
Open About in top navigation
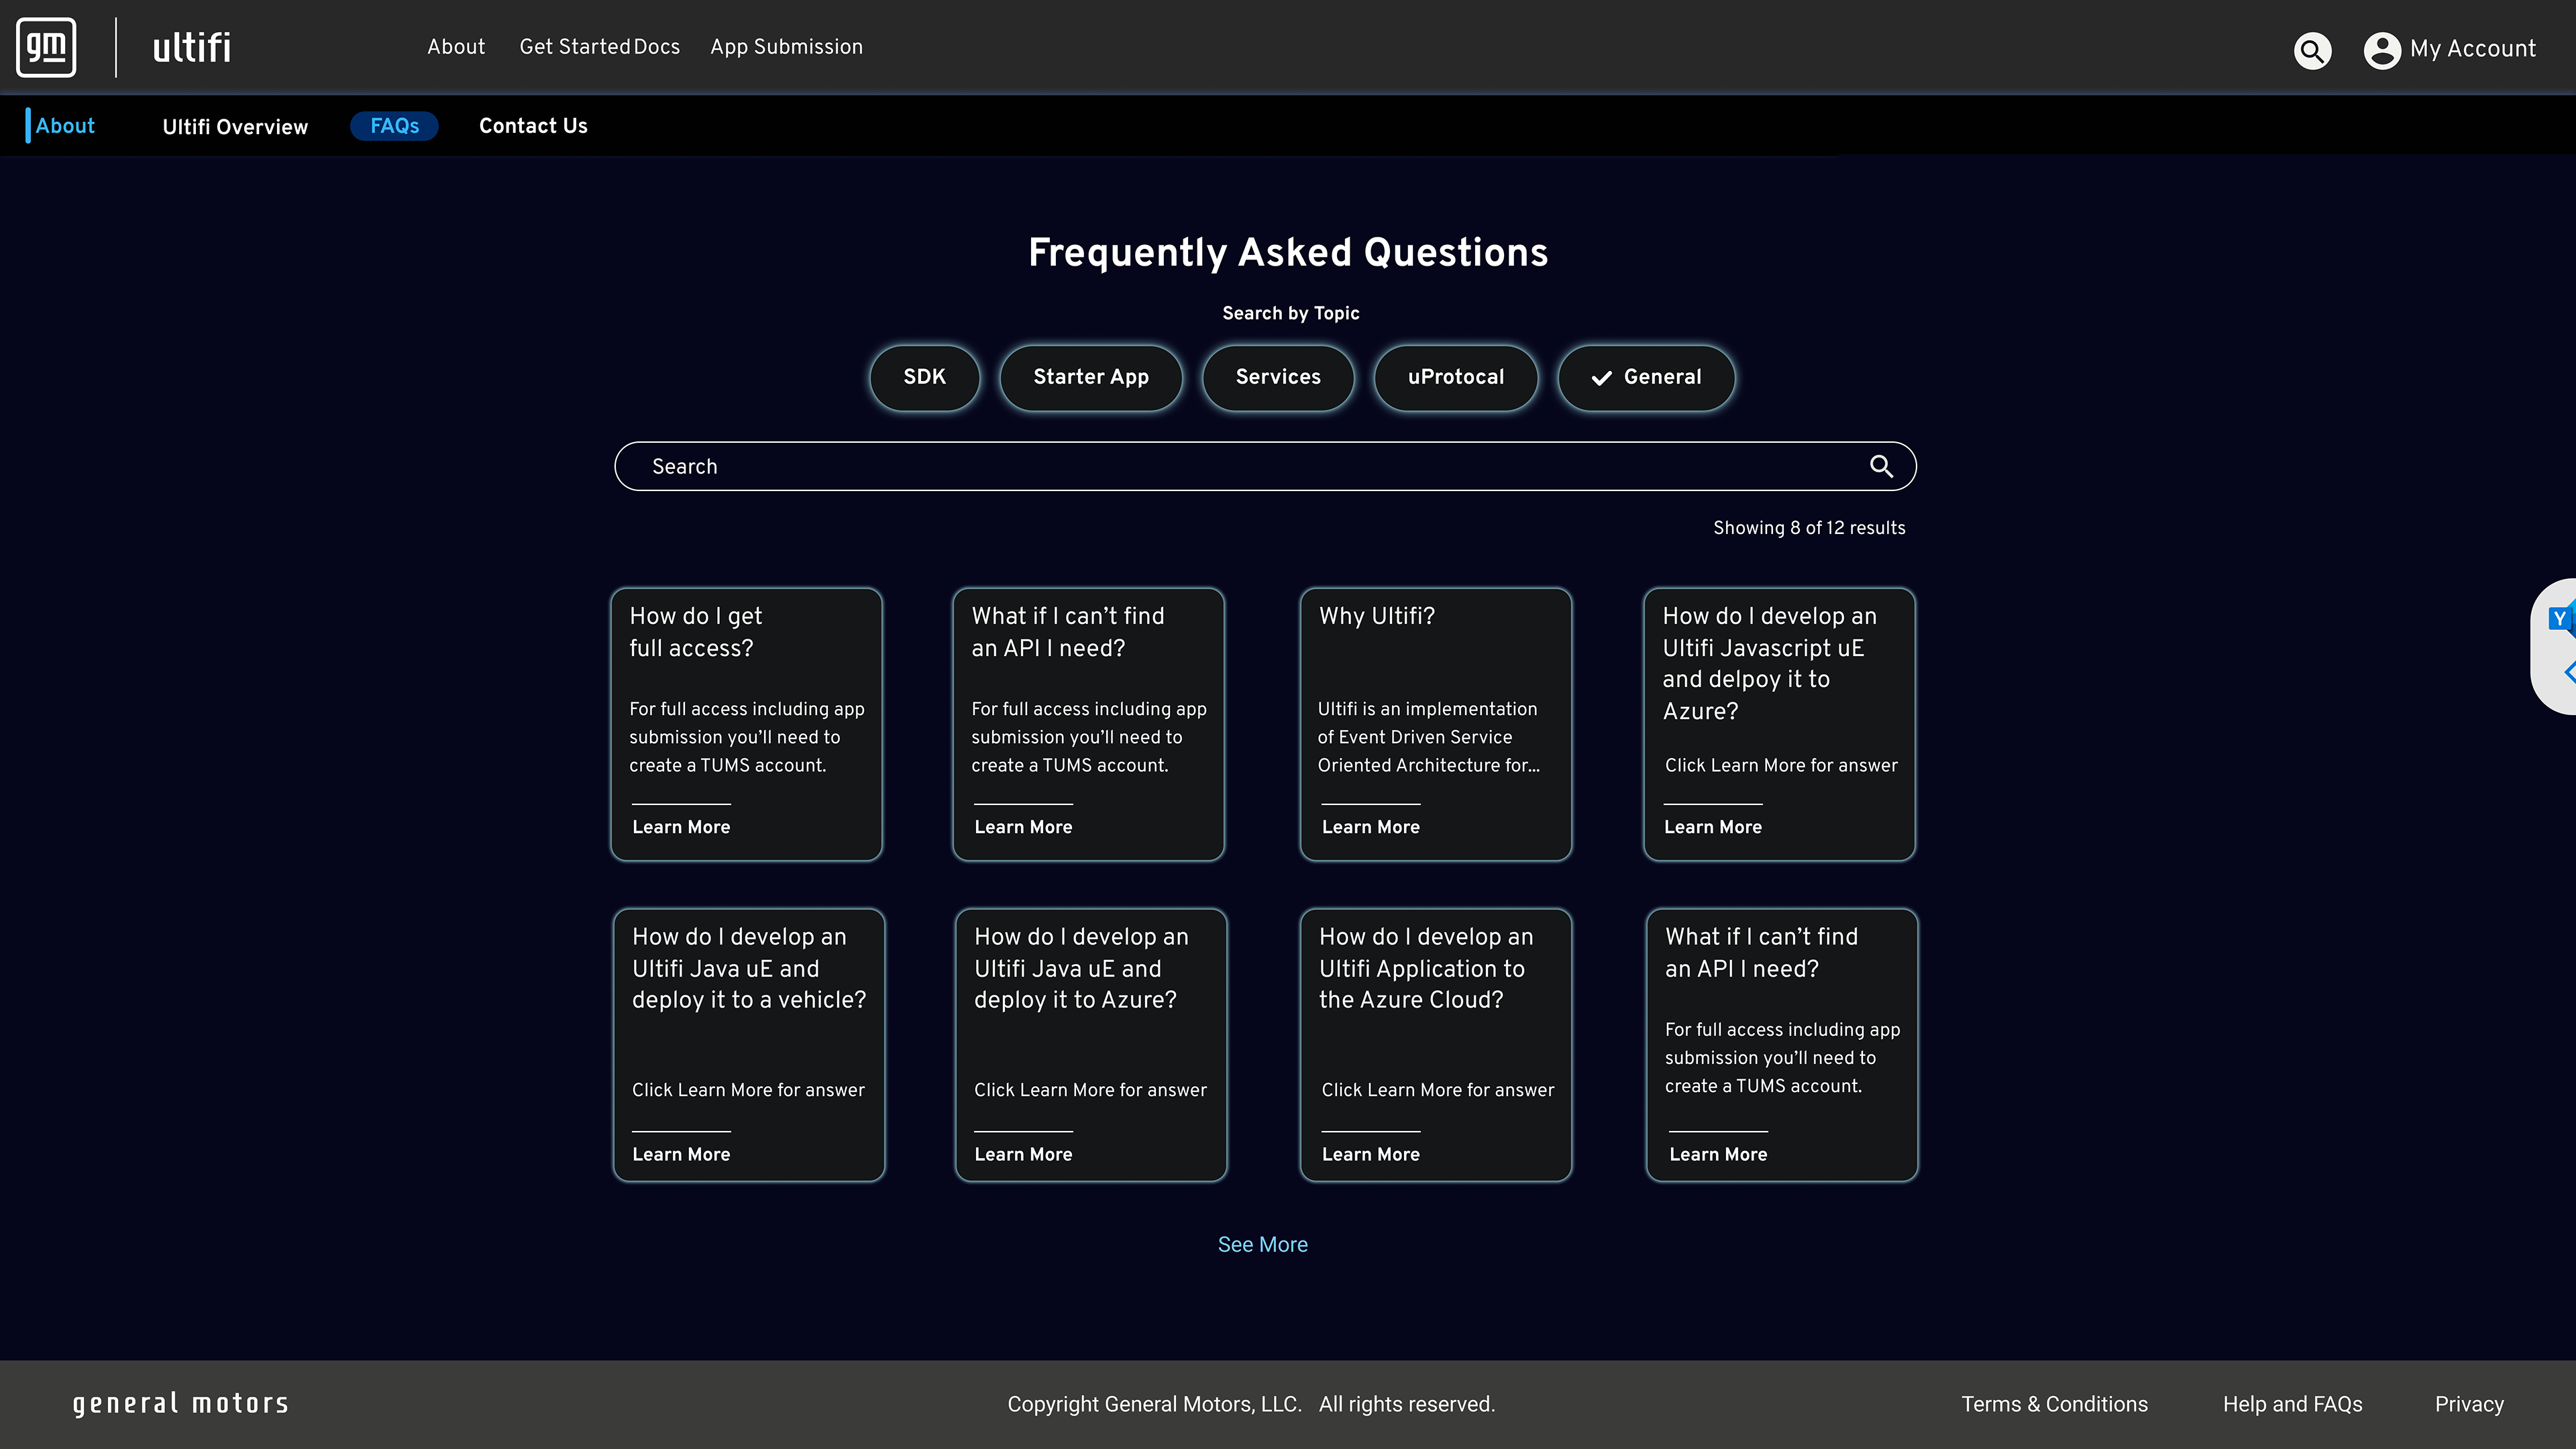pos(456,47)
